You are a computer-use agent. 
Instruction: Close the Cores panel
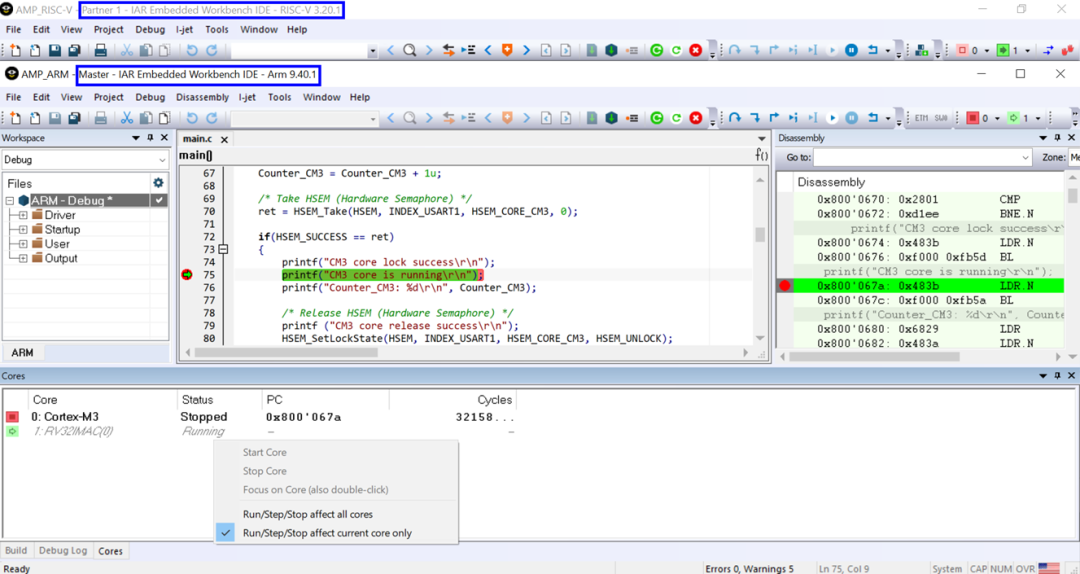1071,376
